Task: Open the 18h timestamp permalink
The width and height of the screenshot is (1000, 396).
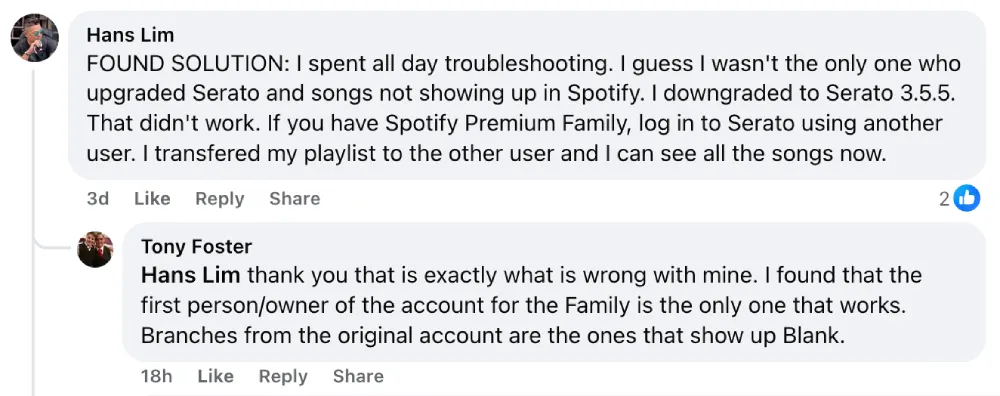Action: pyautogui.click(x=157, y=377)
